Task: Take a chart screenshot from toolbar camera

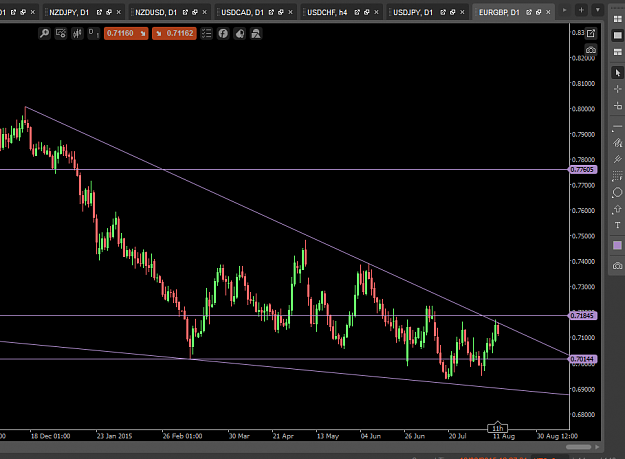Action: [x=617, y=266]
